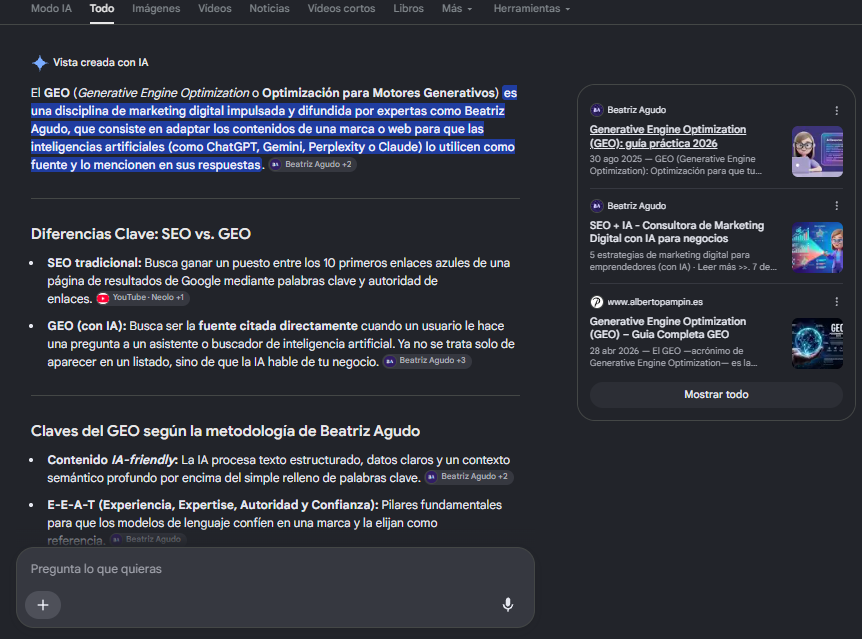Viewport: 862px width, 639px height.
Task: Open the Vídeos tab
Action: [214, 9]
